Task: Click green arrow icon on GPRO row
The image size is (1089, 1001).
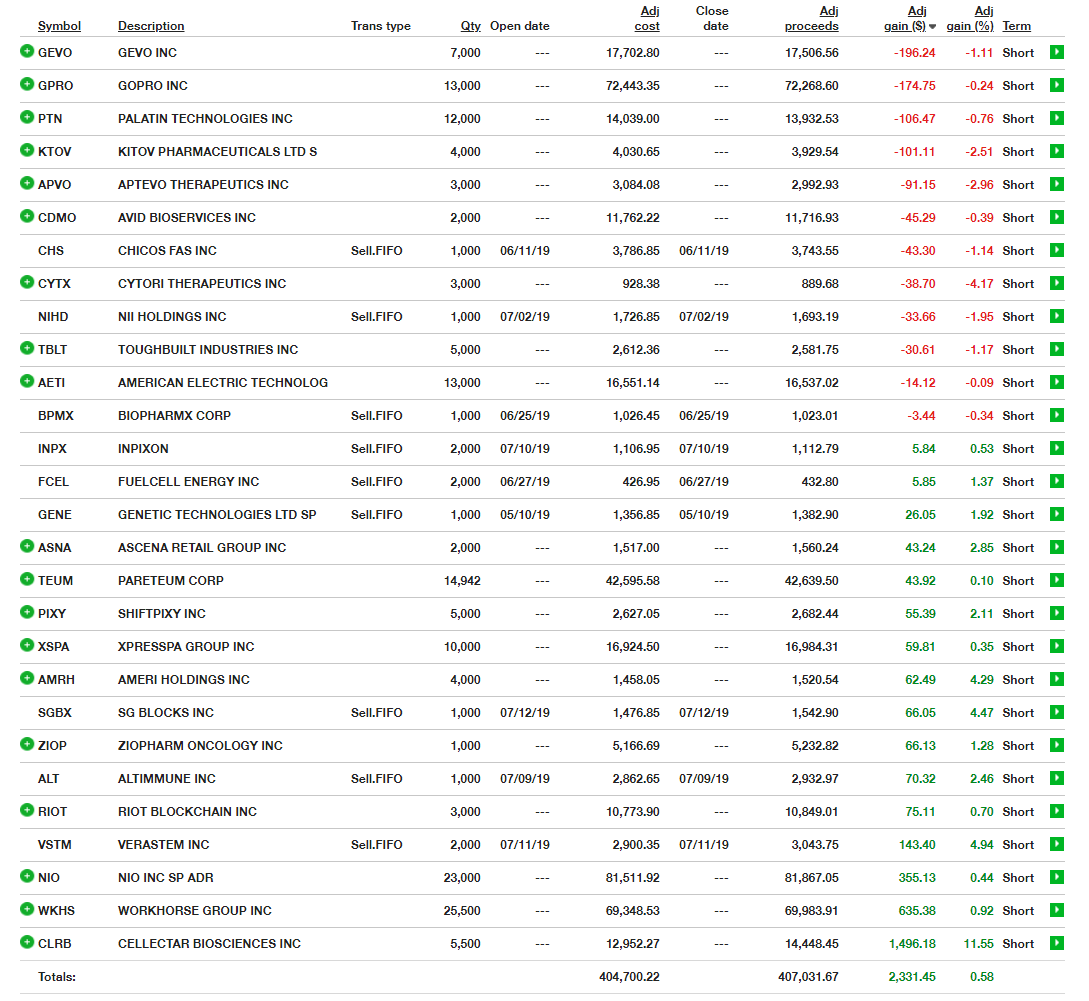Action: click(x=1057, y=85)
